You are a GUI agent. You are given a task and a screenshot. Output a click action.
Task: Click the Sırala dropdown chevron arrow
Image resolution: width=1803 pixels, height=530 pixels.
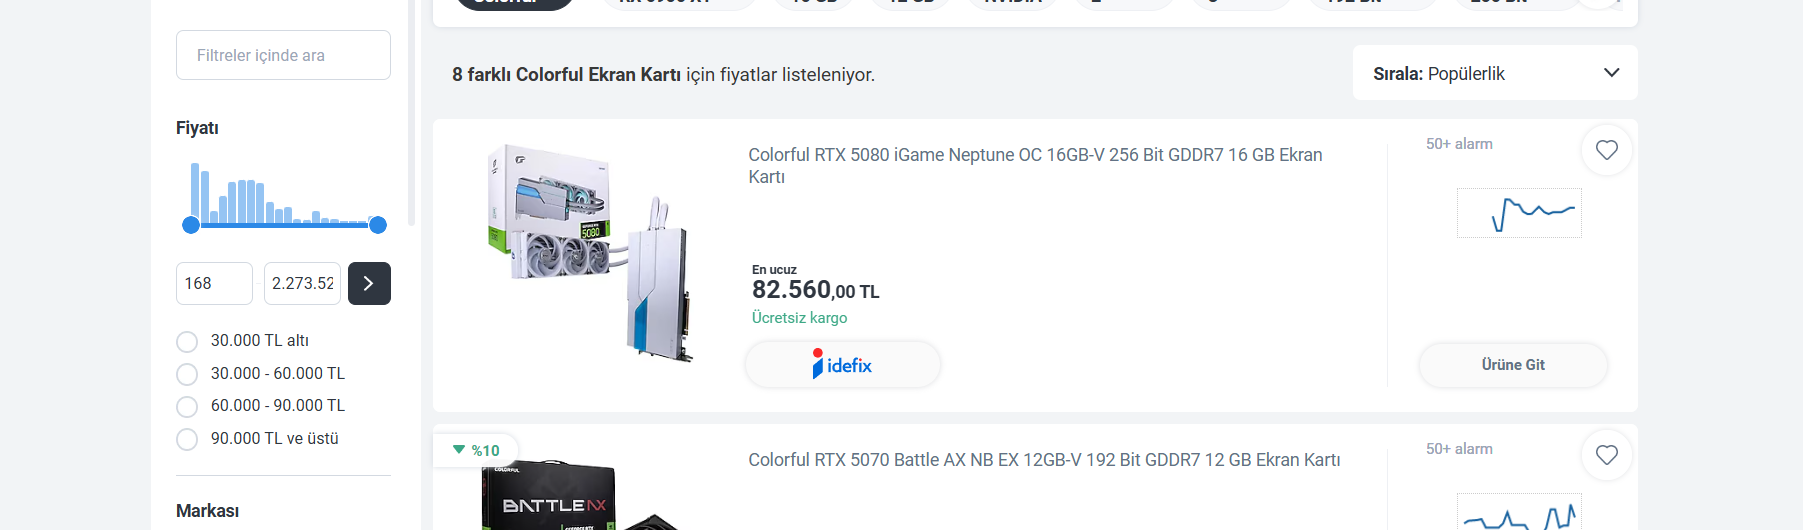pyautogui.click(x=1611, y=73)
